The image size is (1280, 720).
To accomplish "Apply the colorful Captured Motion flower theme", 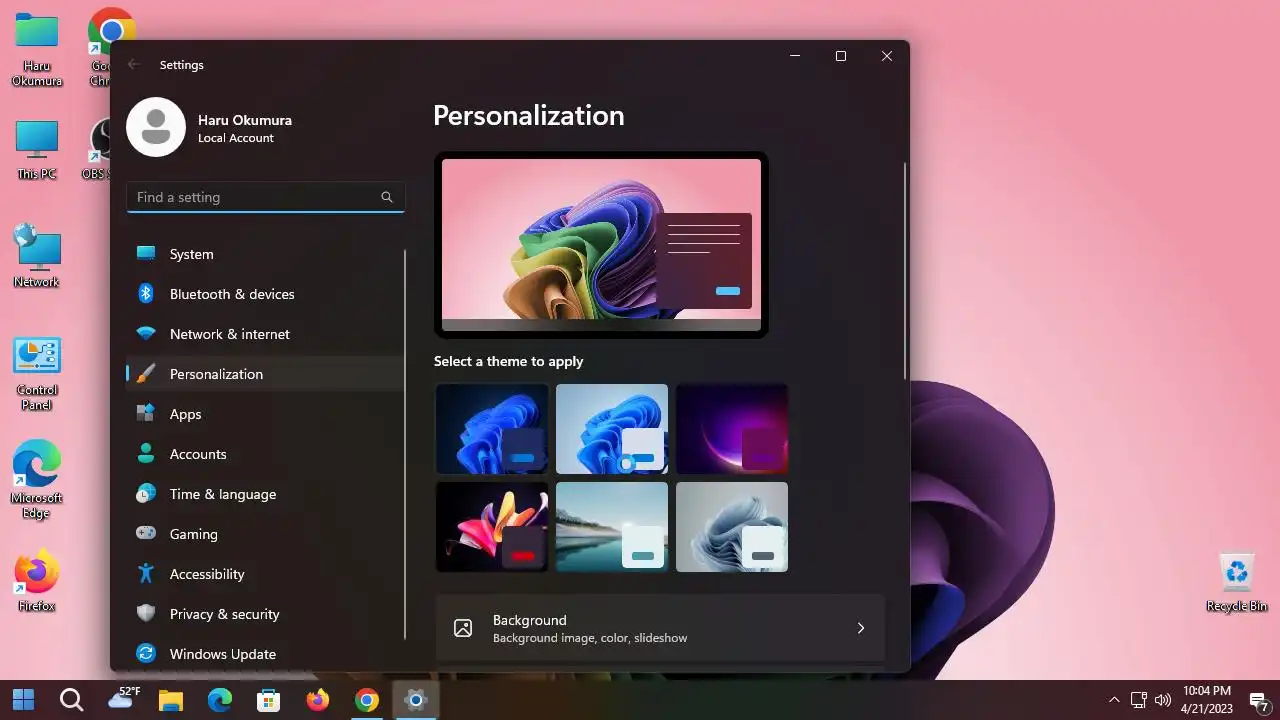I will click(492, 527).
